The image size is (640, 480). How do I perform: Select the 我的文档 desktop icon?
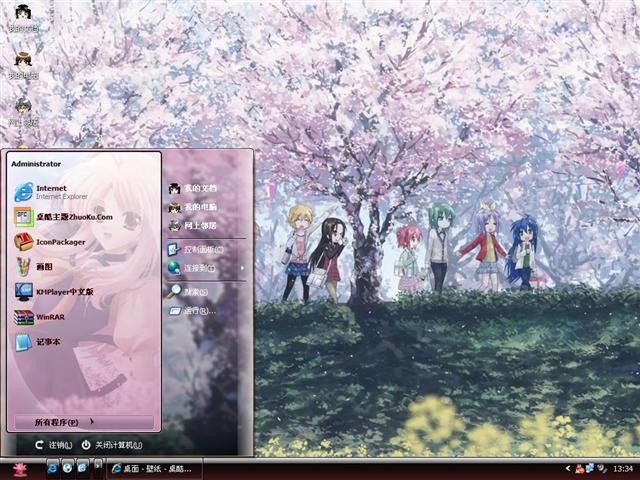(24, 18)
